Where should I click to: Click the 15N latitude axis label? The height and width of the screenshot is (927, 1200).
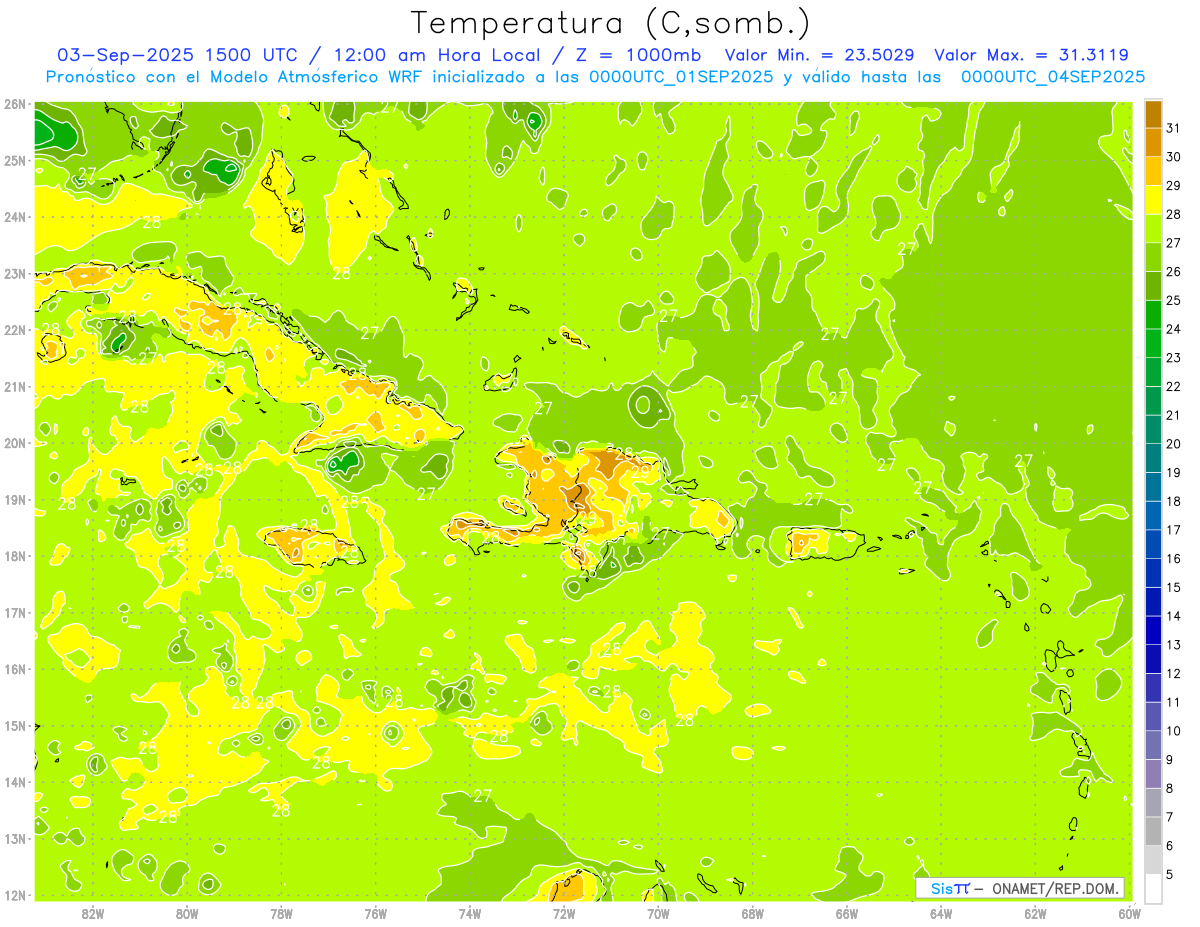pos(15,725)
